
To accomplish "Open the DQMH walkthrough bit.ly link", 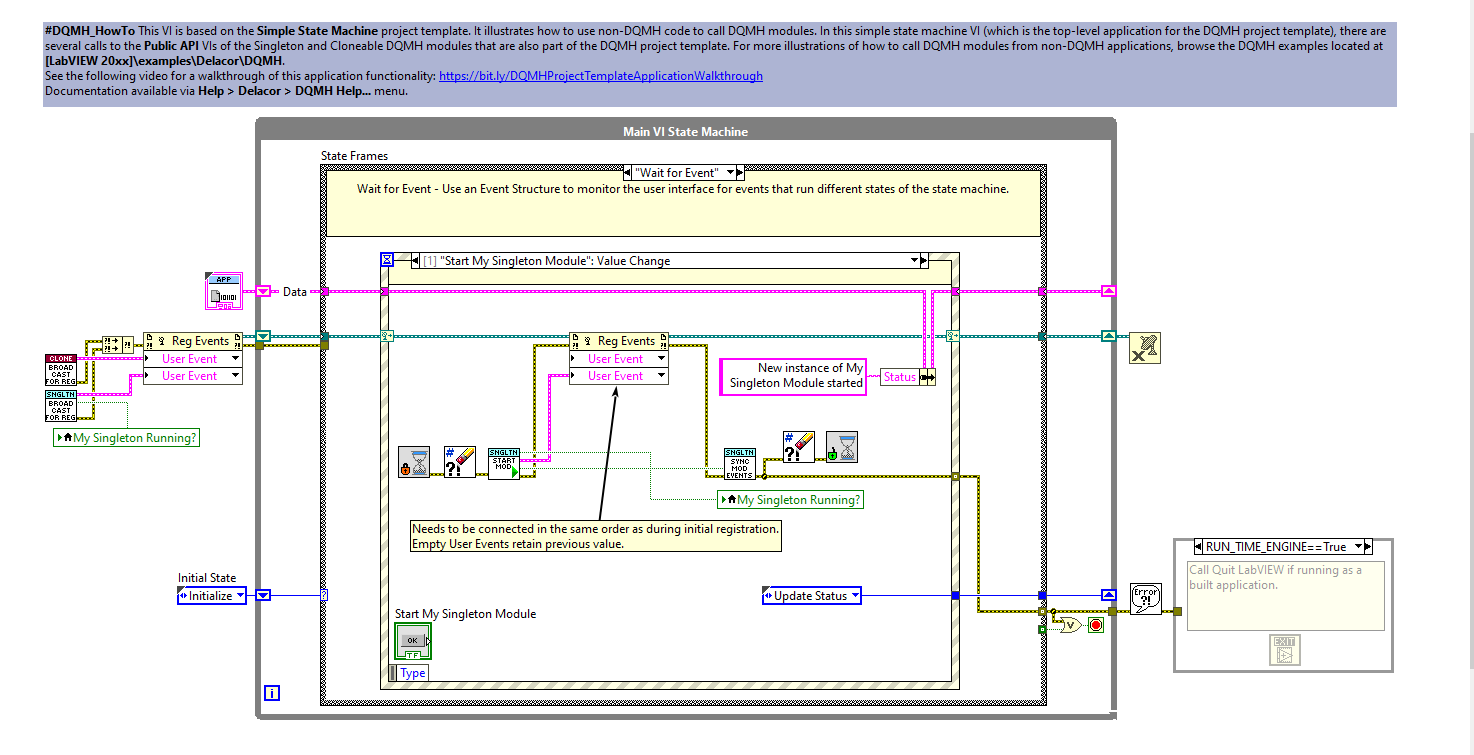I will [601, 76].
